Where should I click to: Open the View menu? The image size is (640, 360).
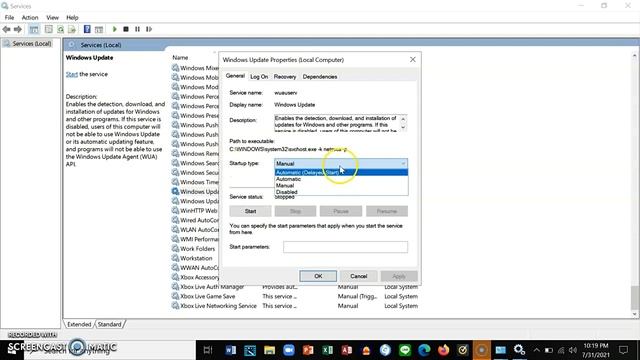[x=52, y=18]
